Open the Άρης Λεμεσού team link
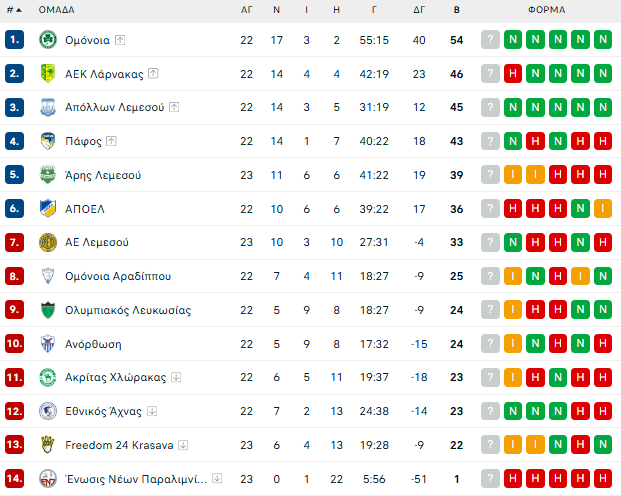 [x=102, y=175]
